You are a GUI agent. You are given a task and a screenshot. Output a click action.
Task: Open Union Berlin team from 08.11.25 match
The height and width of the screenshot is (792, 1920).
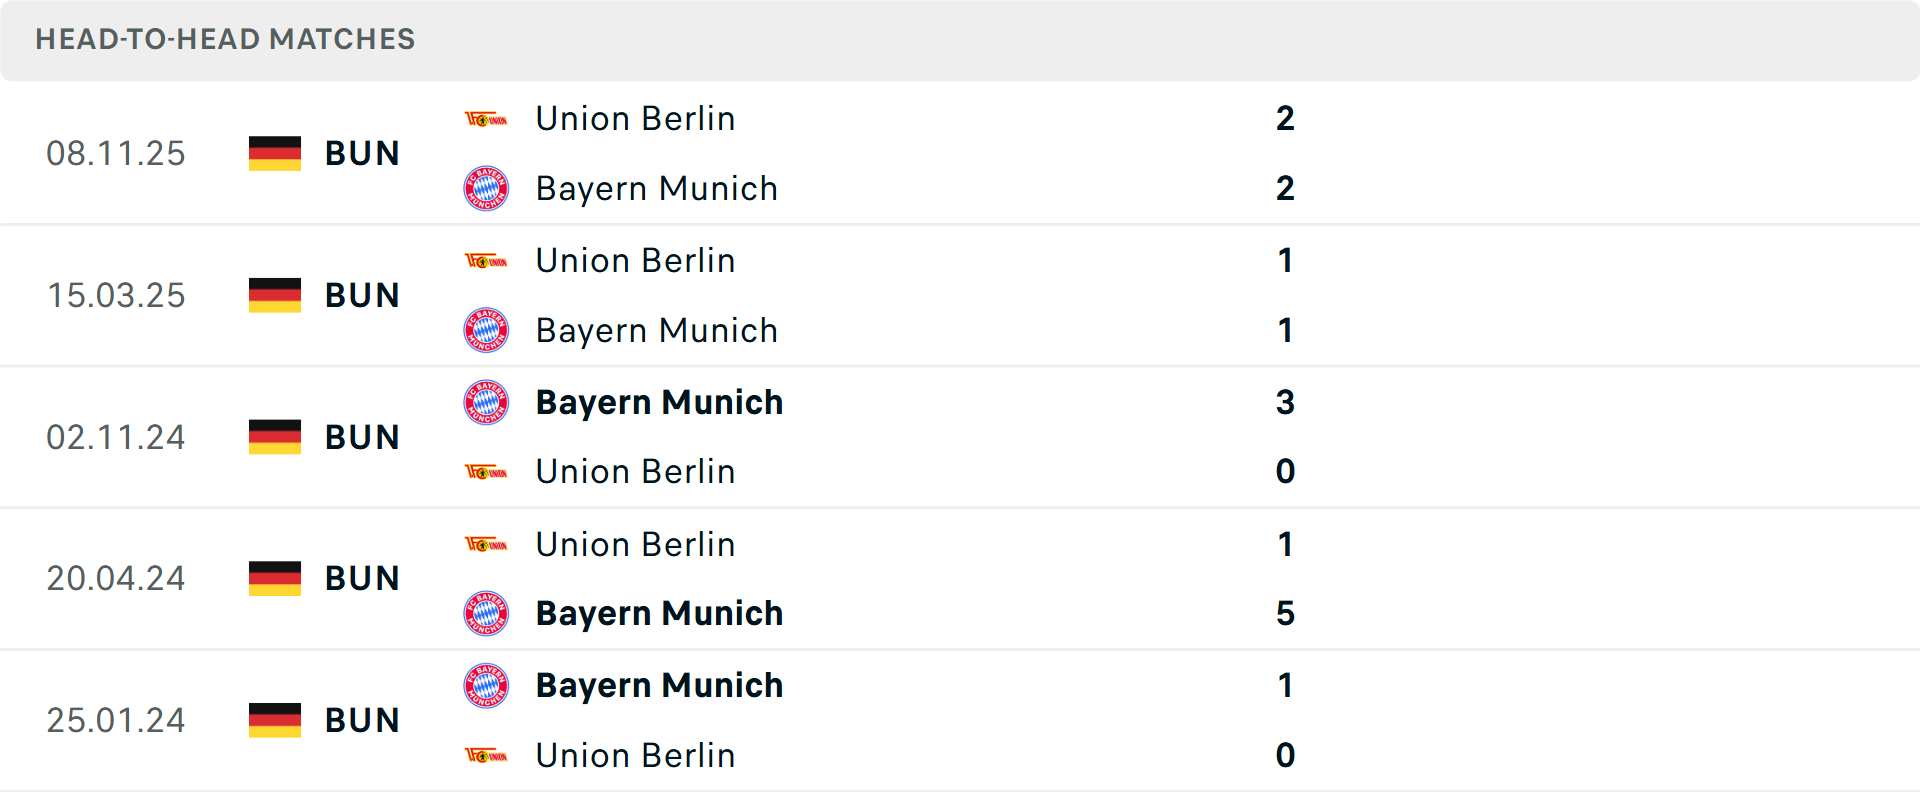[x=635, y=119]
